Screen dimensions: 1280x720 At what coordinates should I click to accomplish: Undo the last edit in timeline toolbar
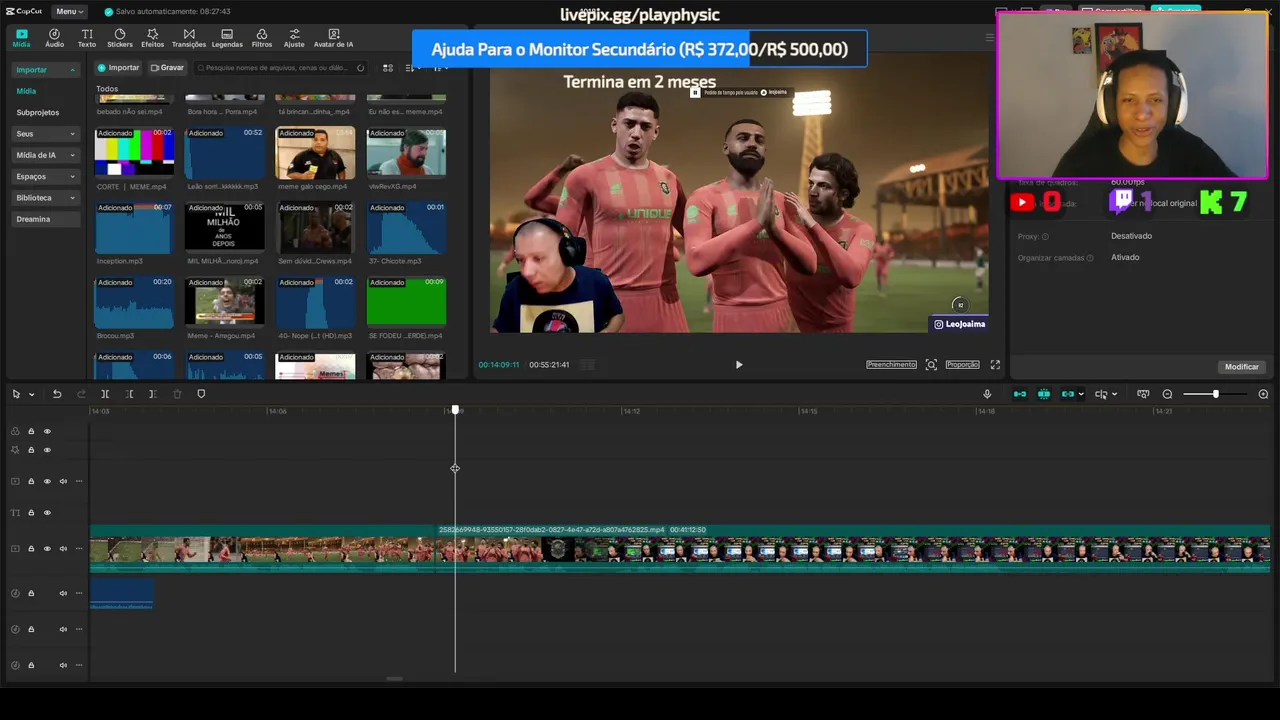[57, 394]
